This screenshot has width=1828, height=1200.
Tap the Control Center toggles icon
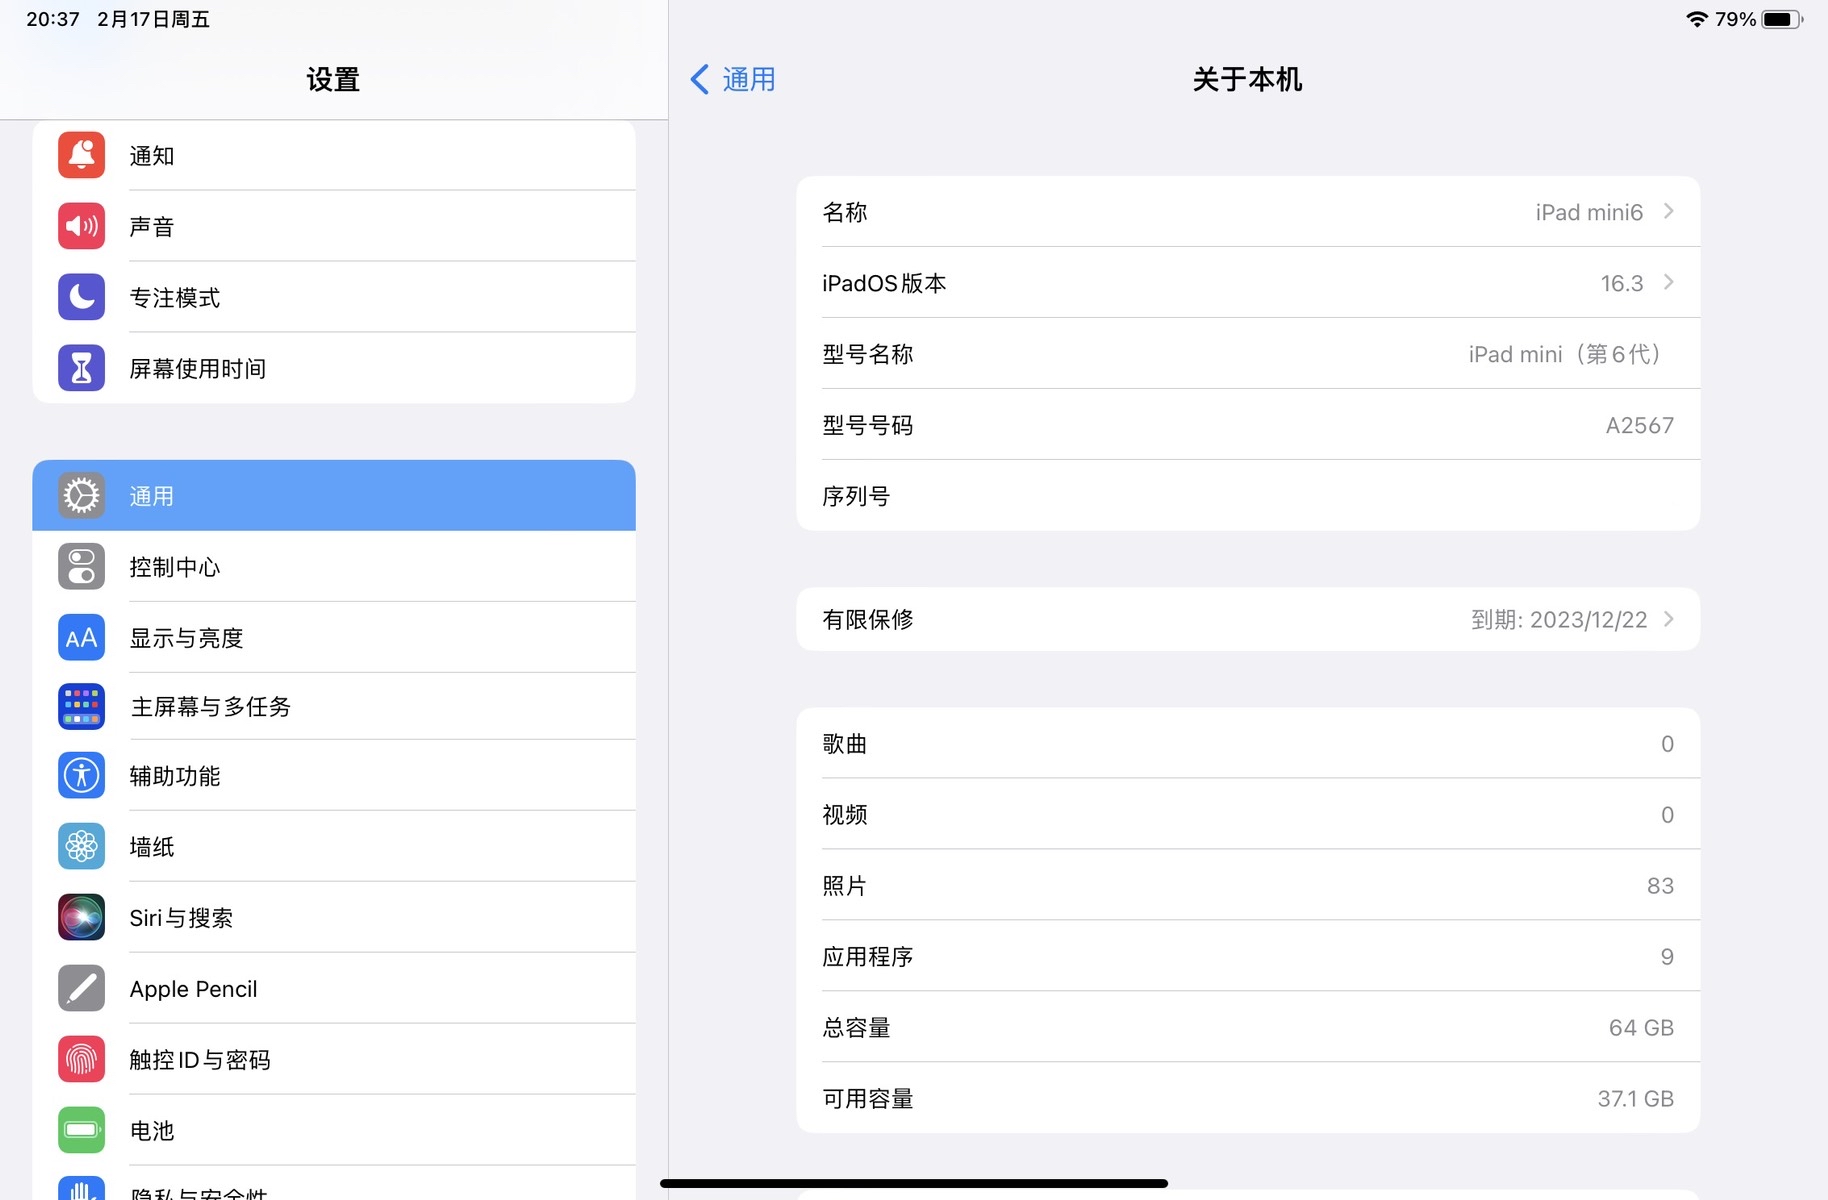click(81, 566)
